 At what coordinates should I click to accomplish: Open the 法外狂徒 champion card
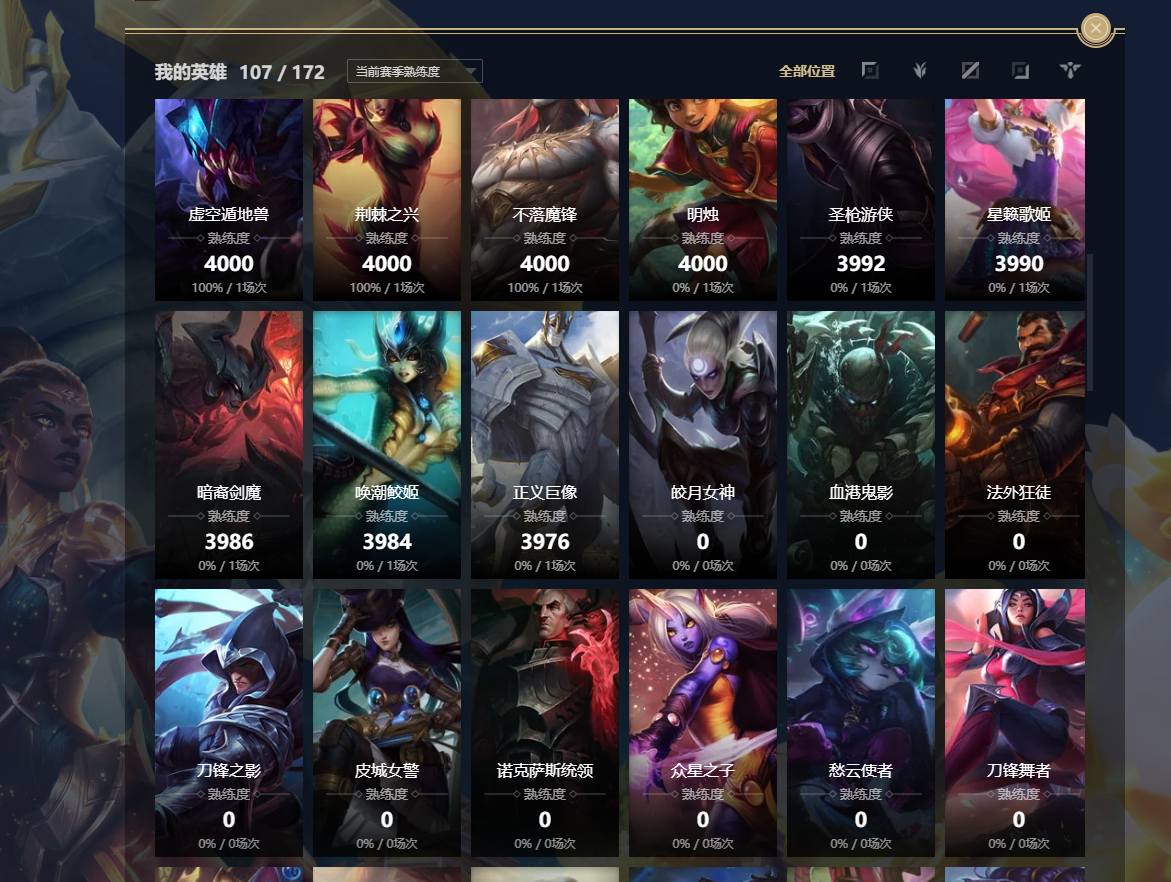coord(1014,444)
